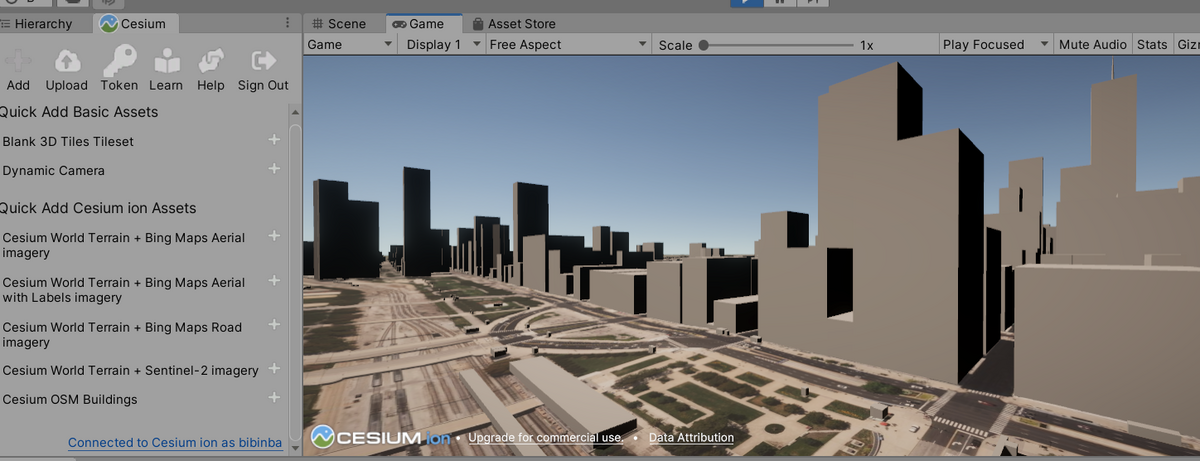Switch to the Hierarchy tab
This screenshot has height=461, width=1200.
pos(38,23)
